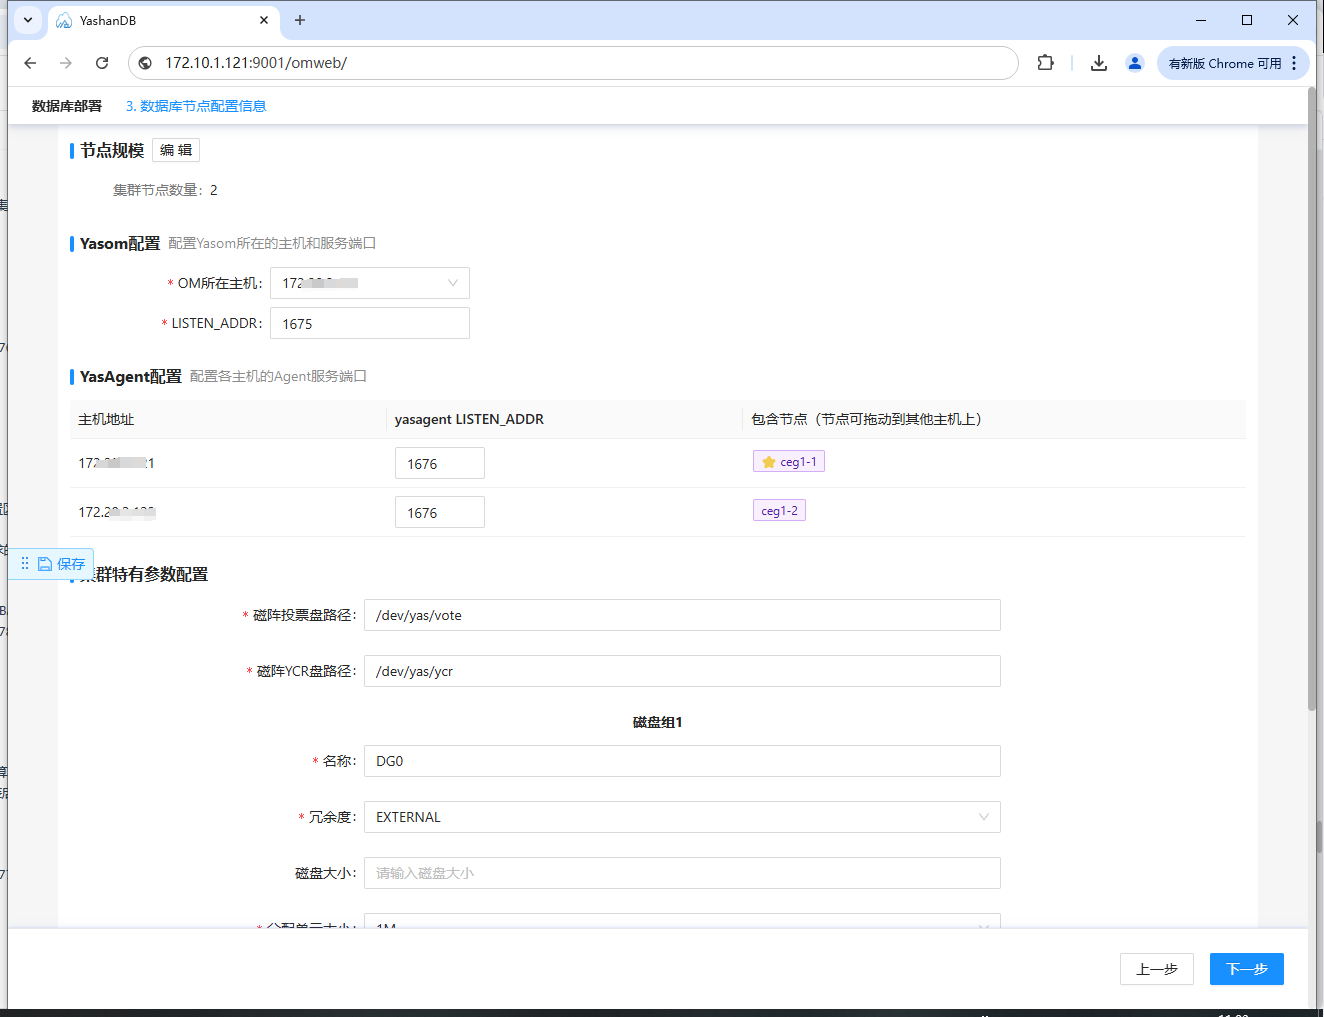Screen dimensions: 1324x1017
Task: Click the 磁阵投票盘路径 input field
Action: (x=682, y=615)
